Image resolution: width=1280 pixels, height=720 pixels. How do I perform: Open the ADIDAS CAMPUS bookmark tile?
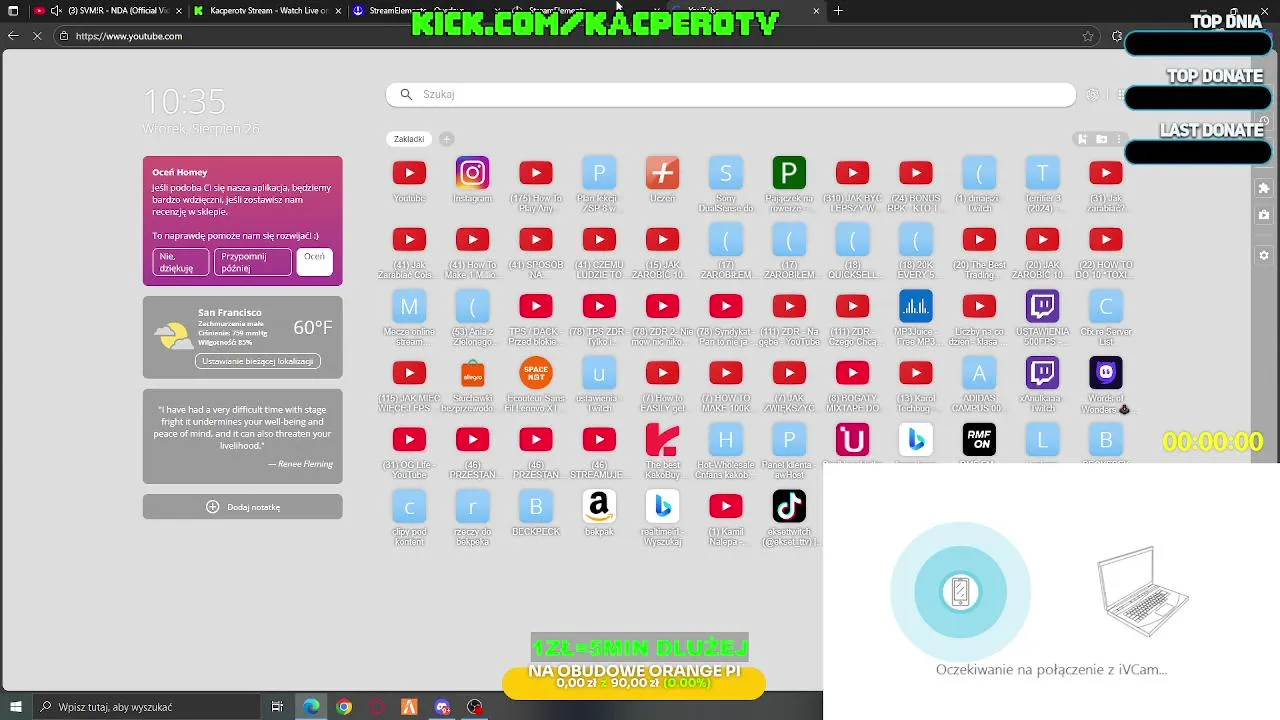click(x=979, y=373)
